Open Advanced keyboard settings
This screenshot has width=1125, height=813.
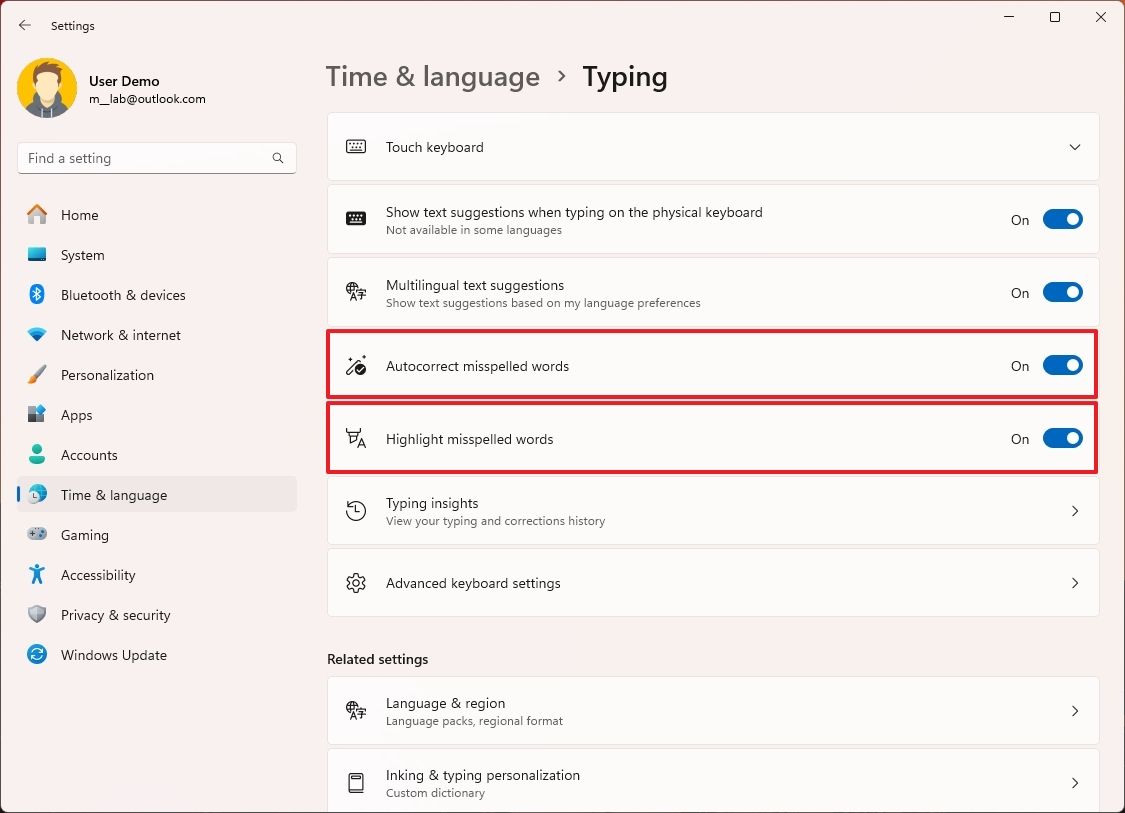[712, 583]
